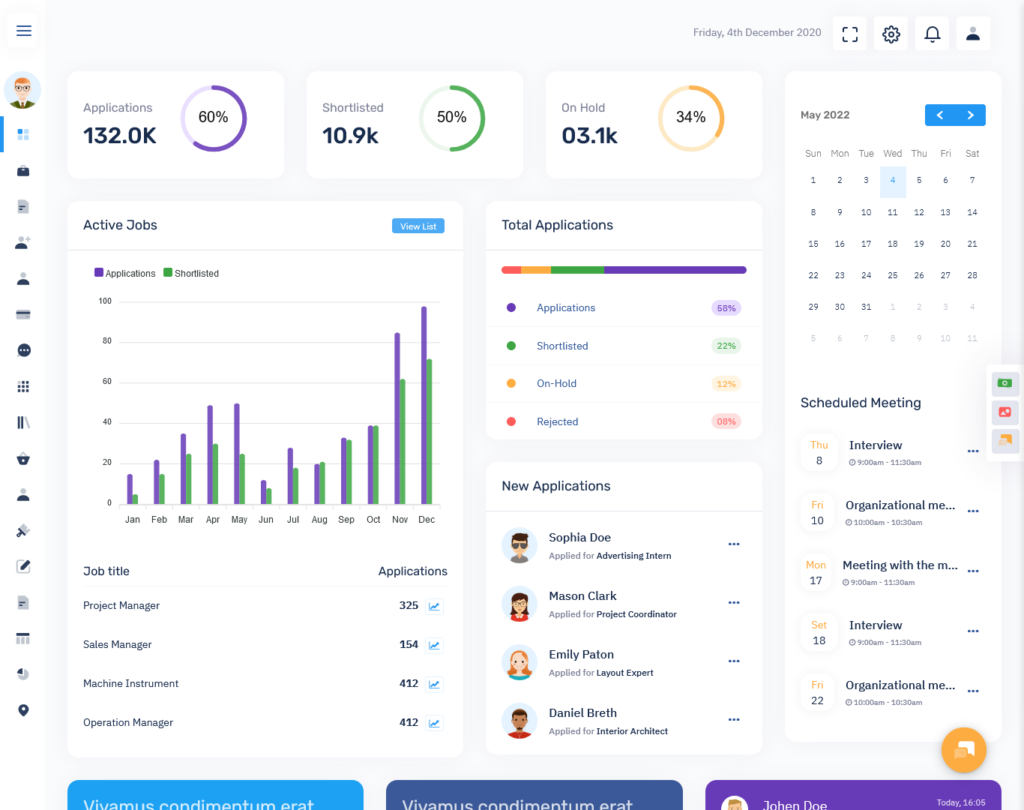Open the hamburger menu
The width and height of the screenshot is (1024, 810).
(x=24, y=31)
